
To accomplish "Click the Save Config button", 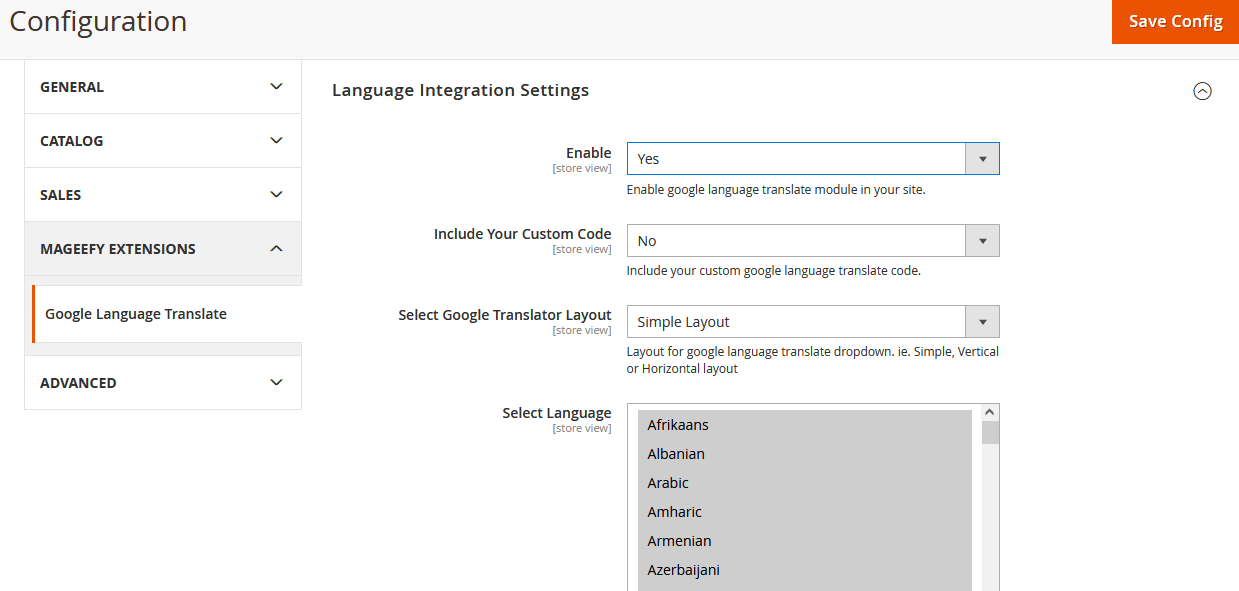I will [1175, 21].
